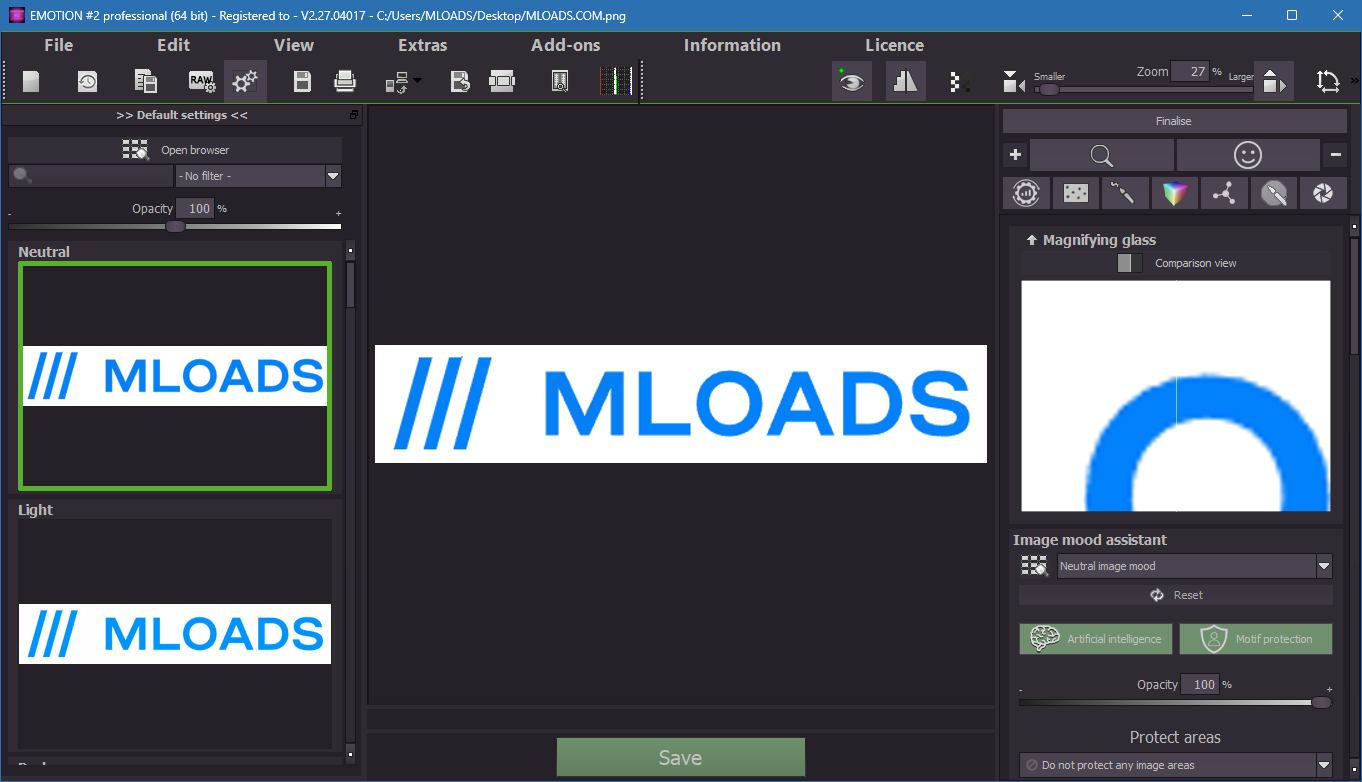Open the View menu
1362x782 pixels.
pos(294,45)
